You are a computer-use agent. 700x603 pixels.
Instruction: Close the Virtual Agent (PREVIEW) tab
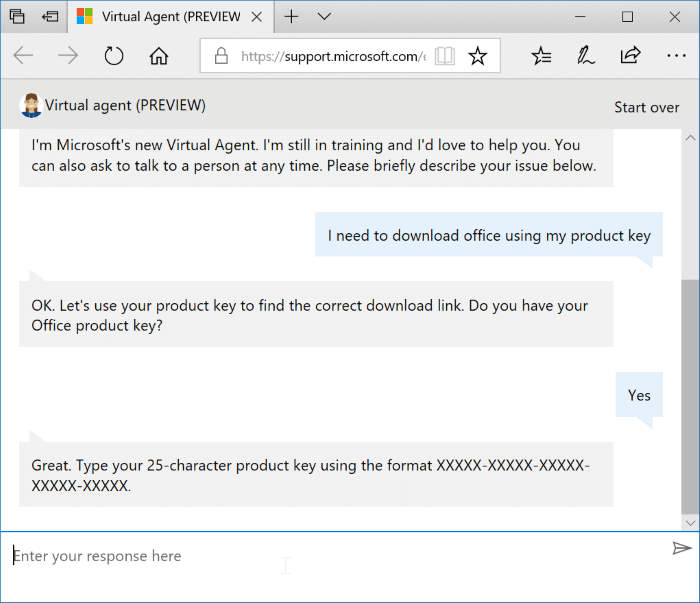[256, 17]
